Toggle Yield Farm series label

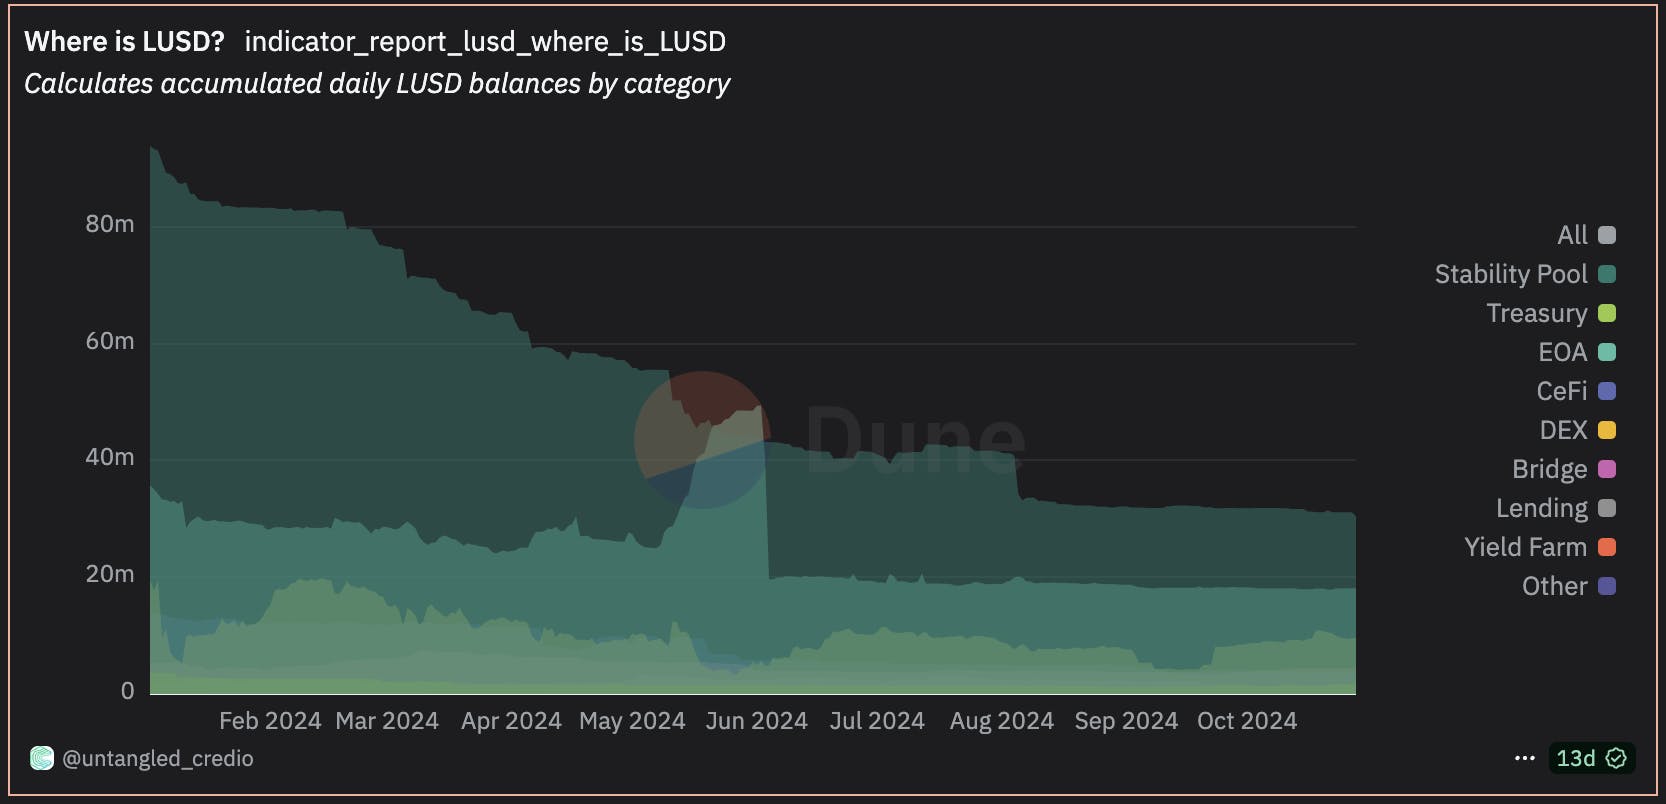click(1526, 547)
